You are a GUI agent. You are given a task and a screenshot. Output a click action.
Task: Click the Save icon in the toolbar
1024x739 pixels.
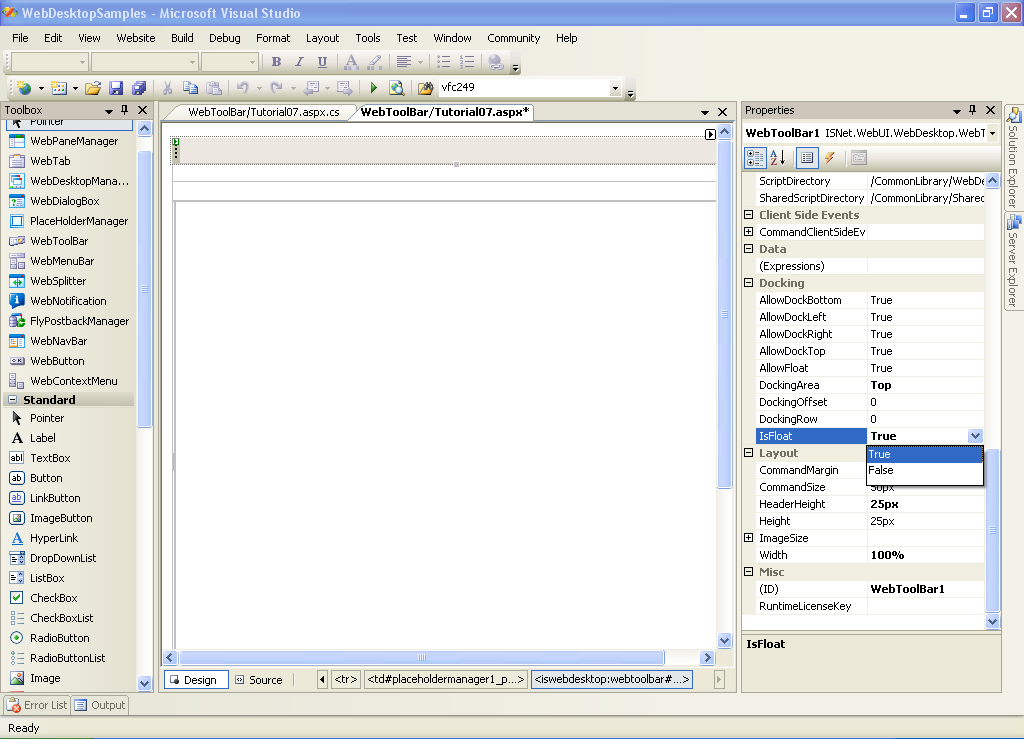point(116,88)
